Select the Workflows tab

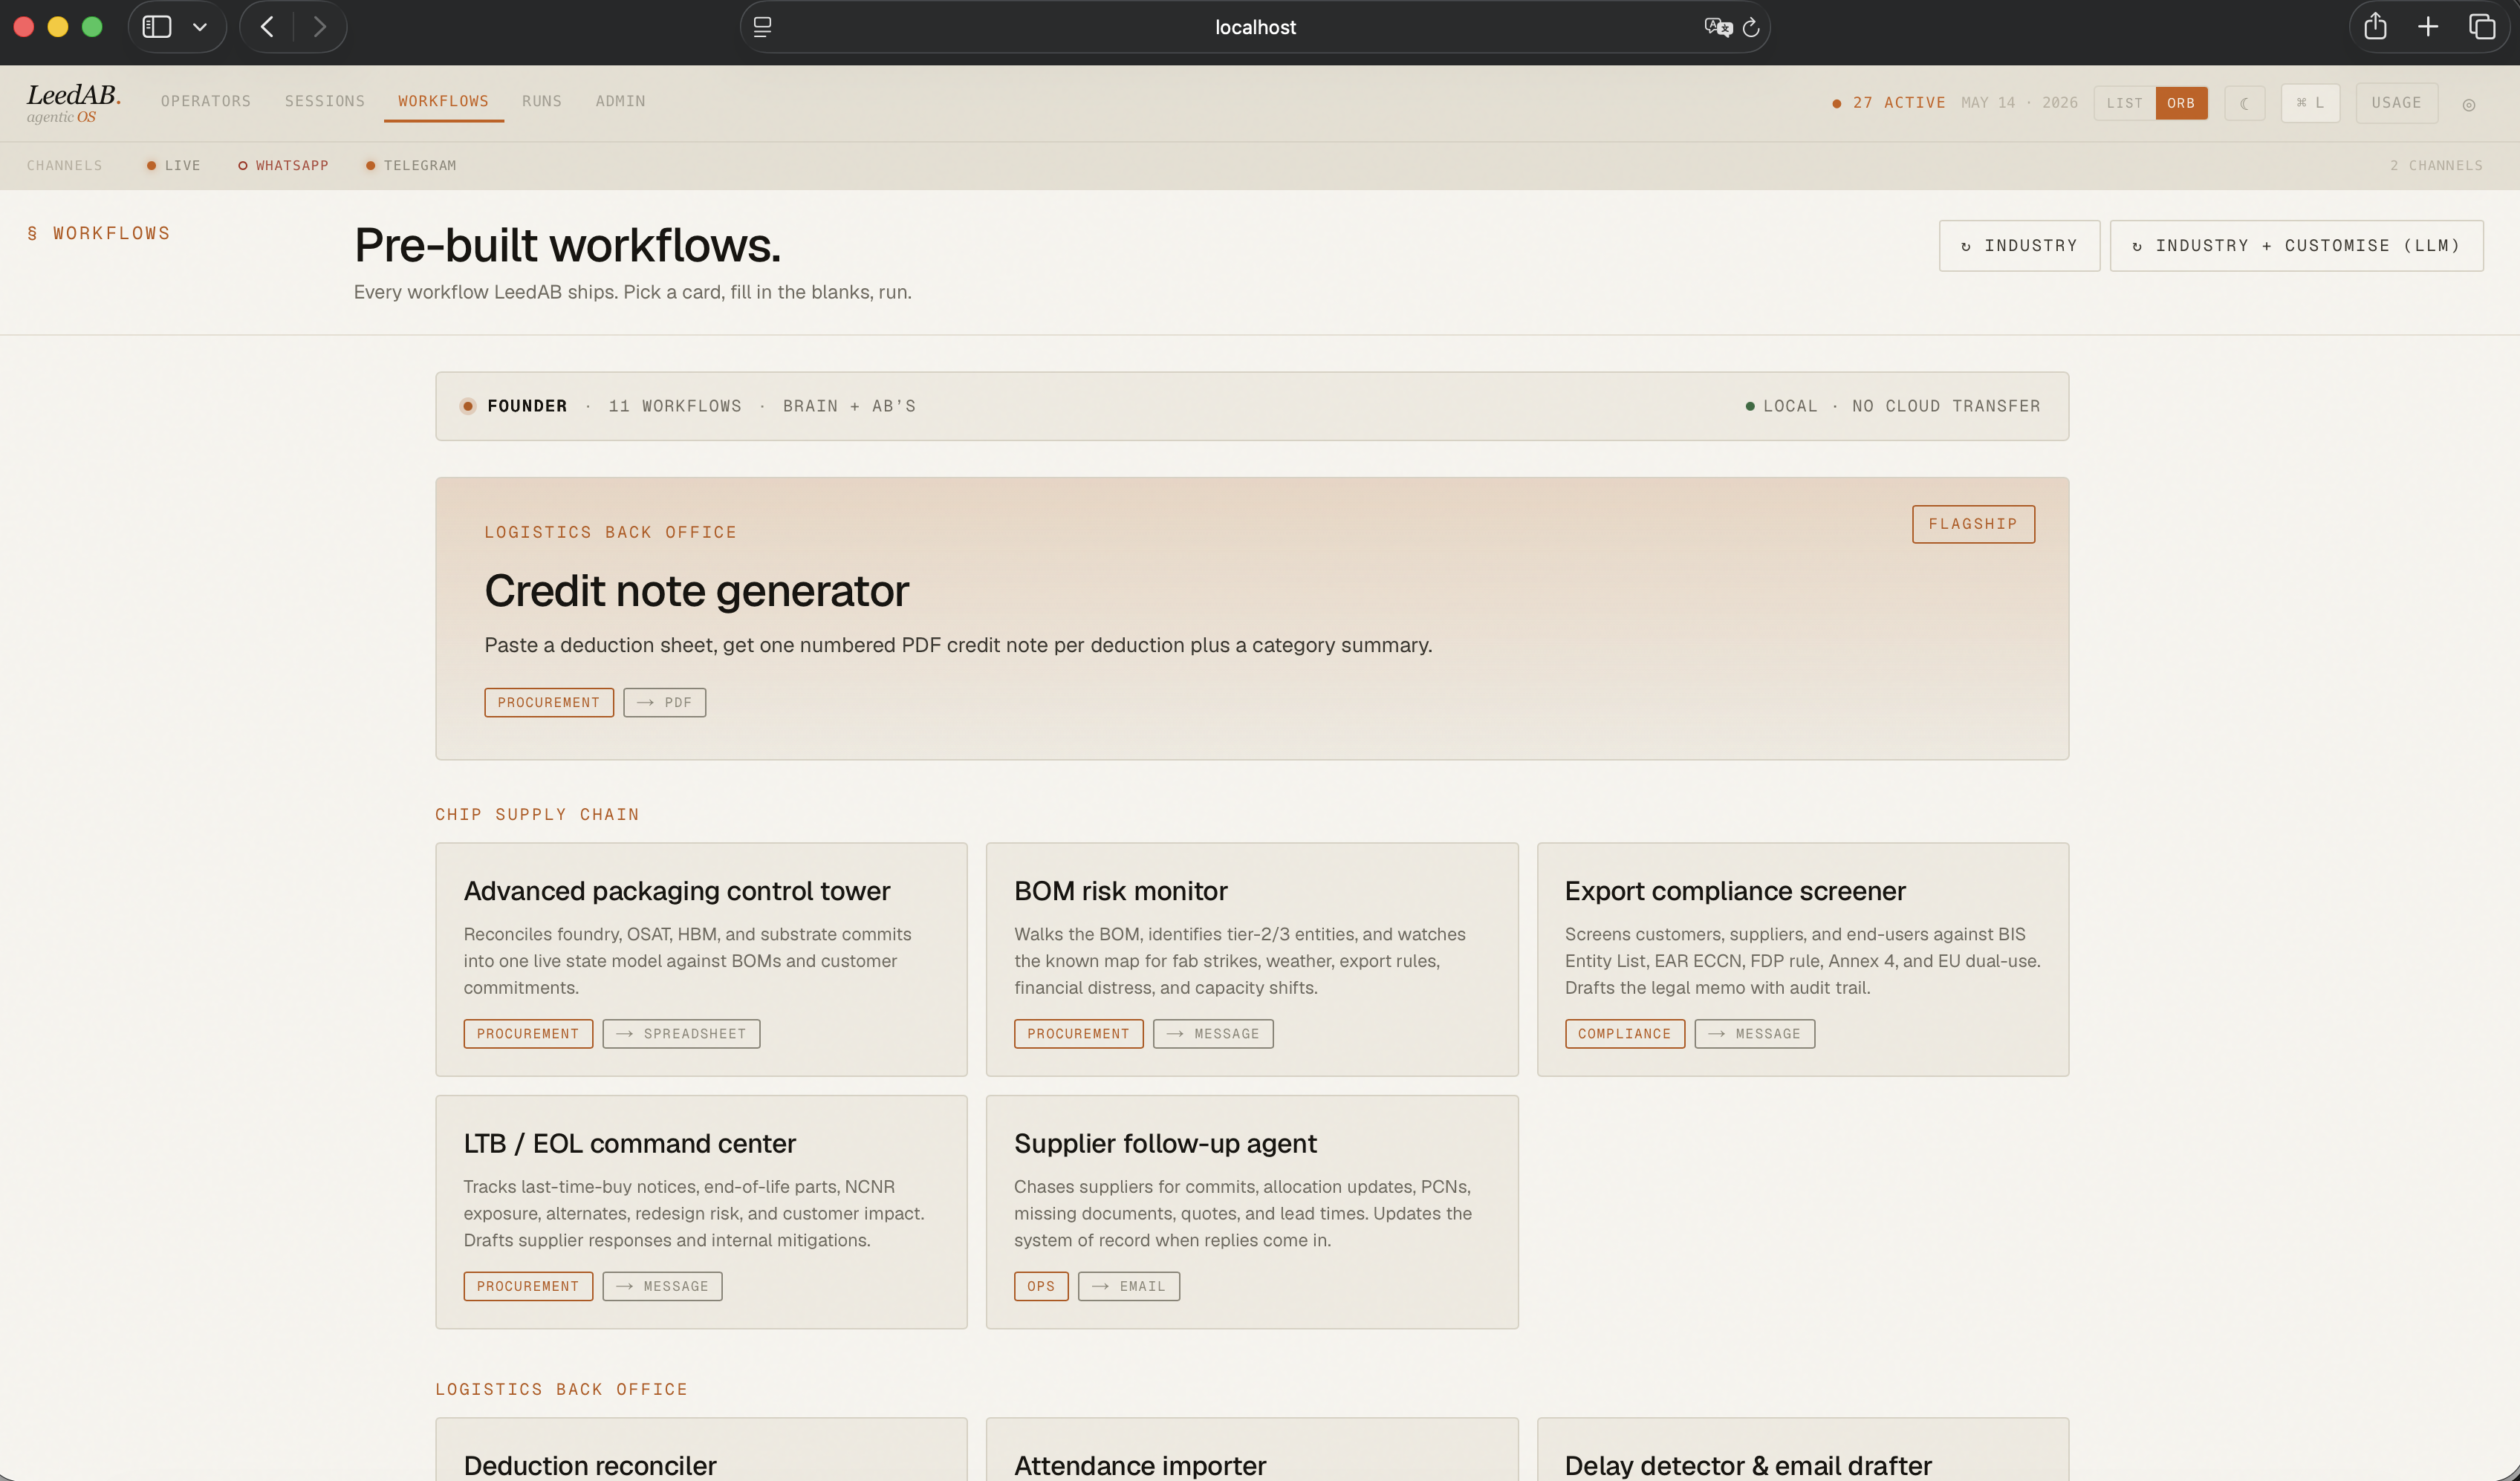(x=443, y=101)
